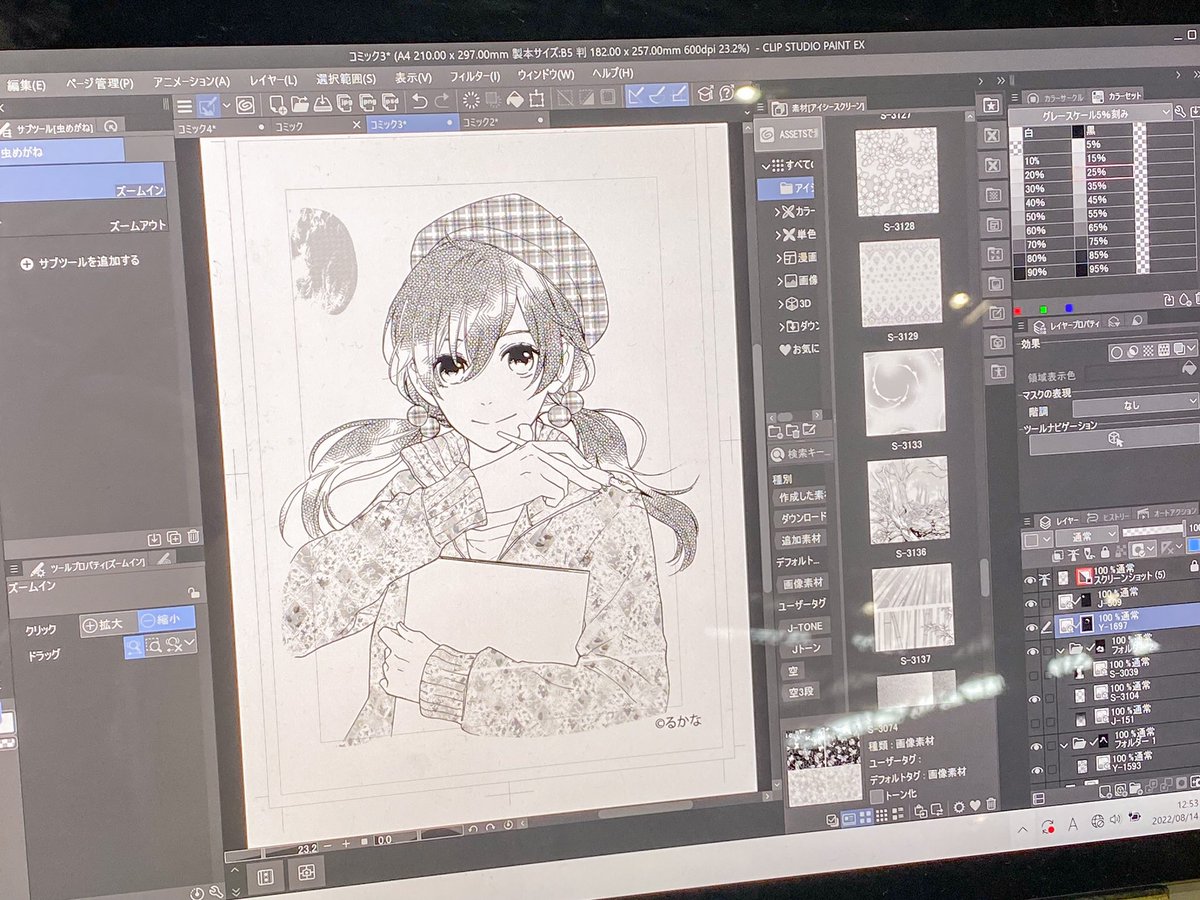Hide the スクリーンショット (5) layer
The height and width of the screenshot is (900, 1200).
point(1031,579)
